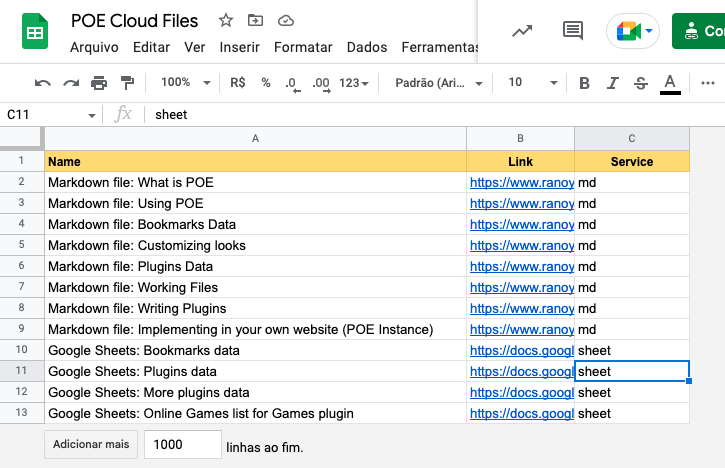Open the activity trend icon

point(522,31)
